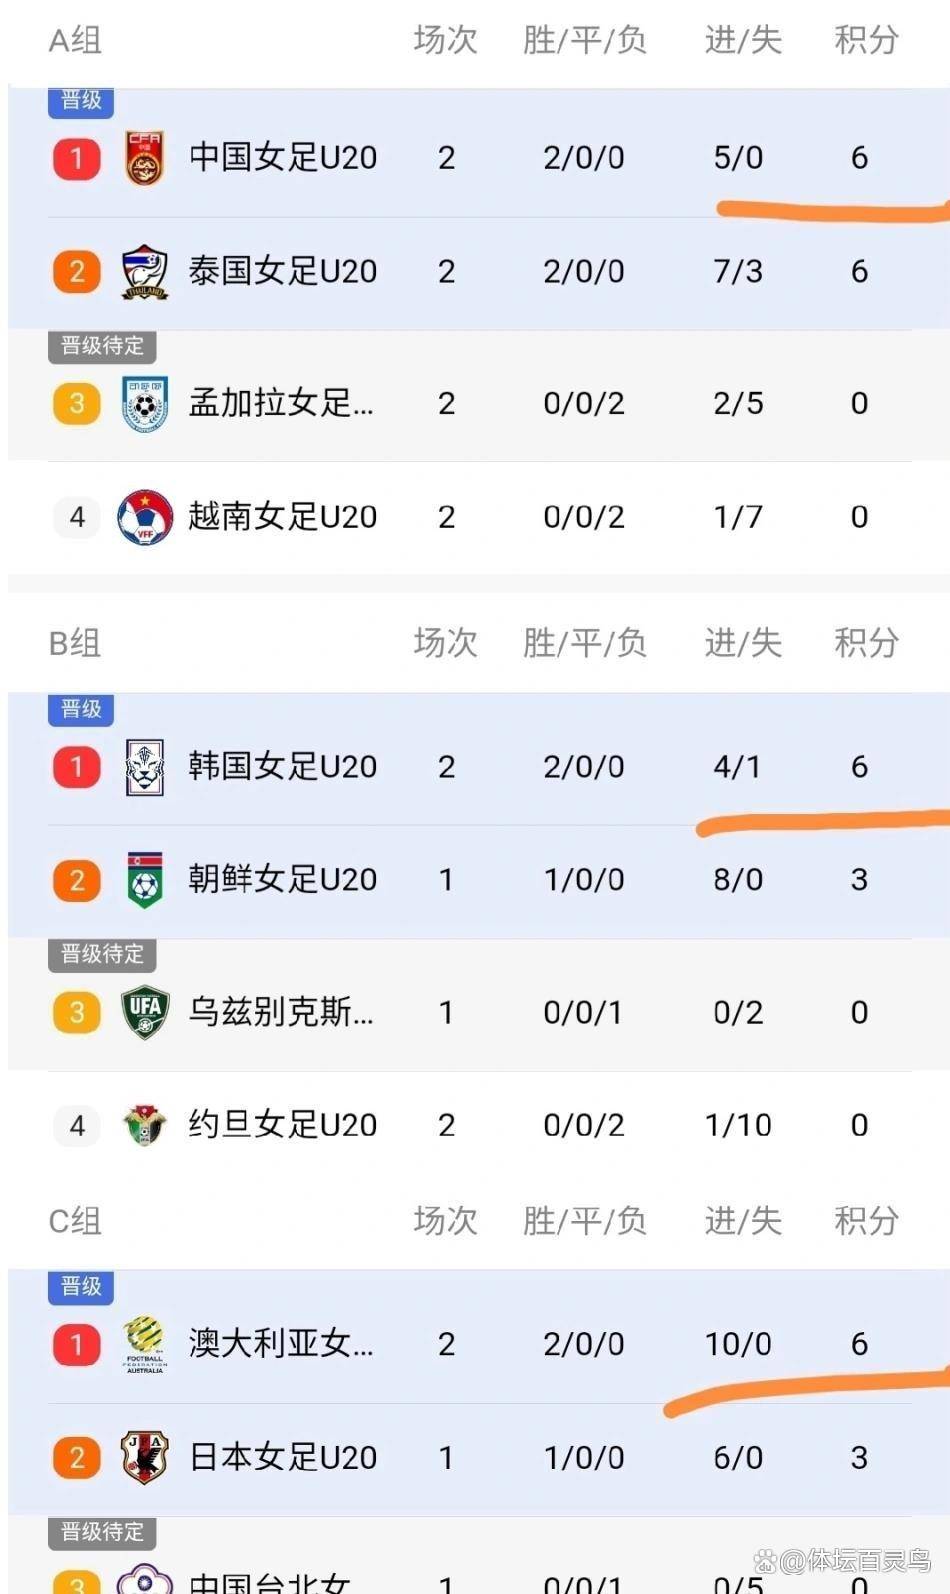Open 中国女足U20 team page
The height and width of the screenshot is (1594, 950).
pos(283,158)
